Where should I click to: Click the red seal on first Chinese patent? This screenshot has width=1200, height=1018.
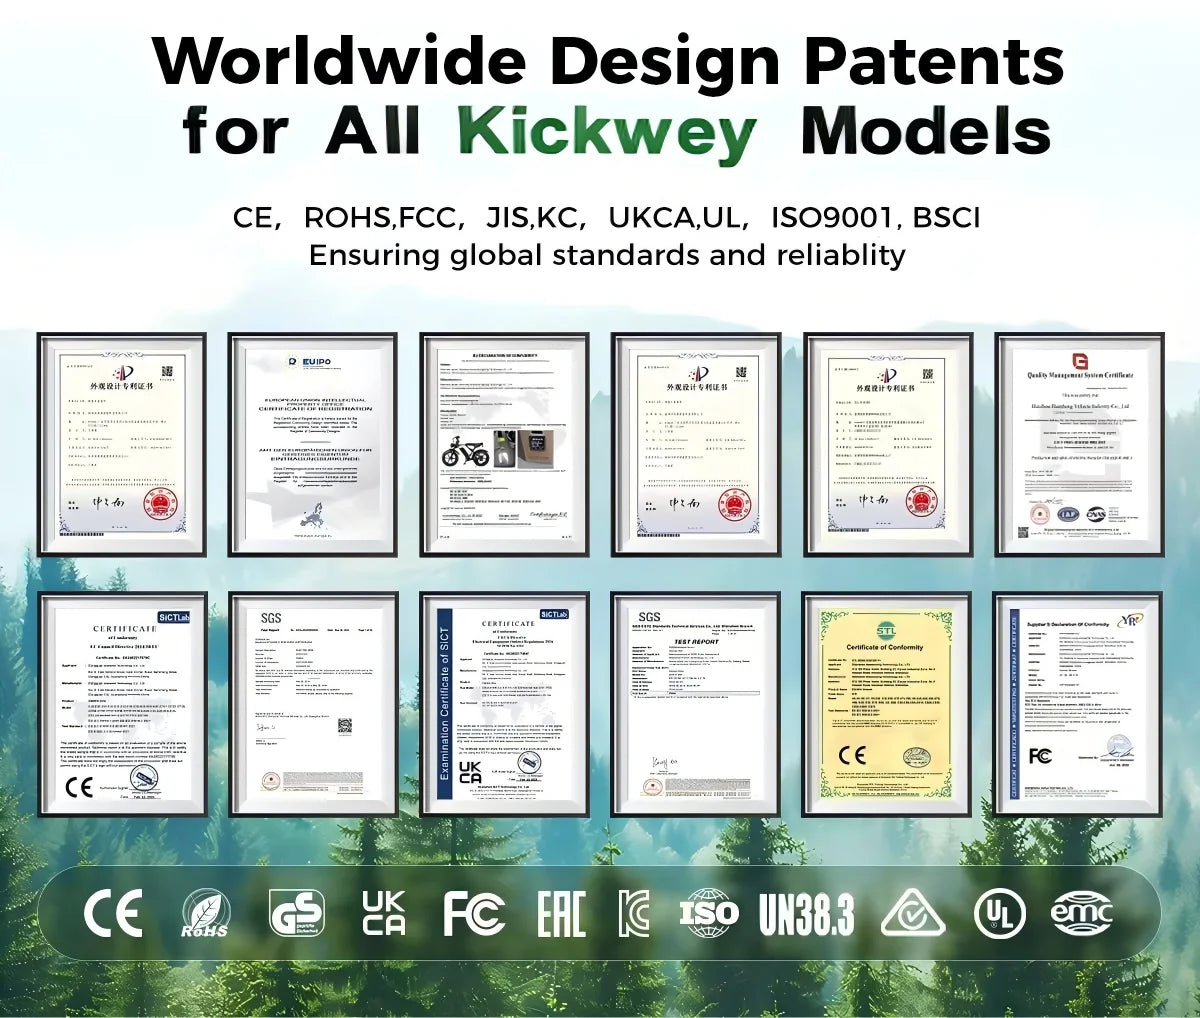coord(161,505)
